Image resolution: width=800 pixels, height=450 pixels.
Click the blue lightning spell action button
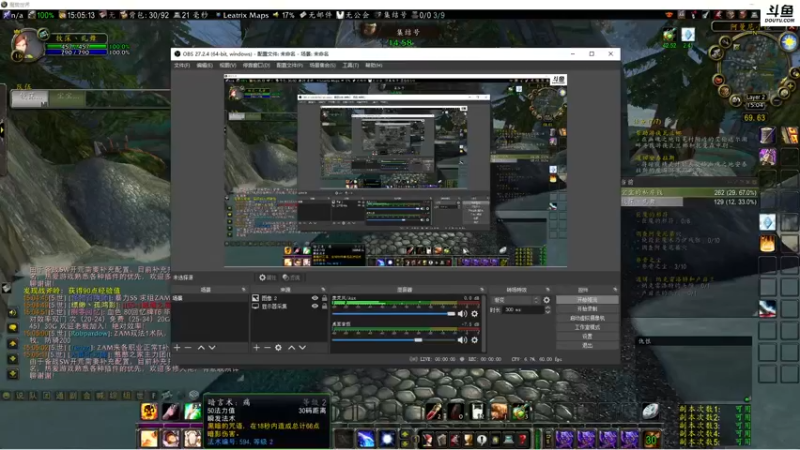click(x=366, y=439)
